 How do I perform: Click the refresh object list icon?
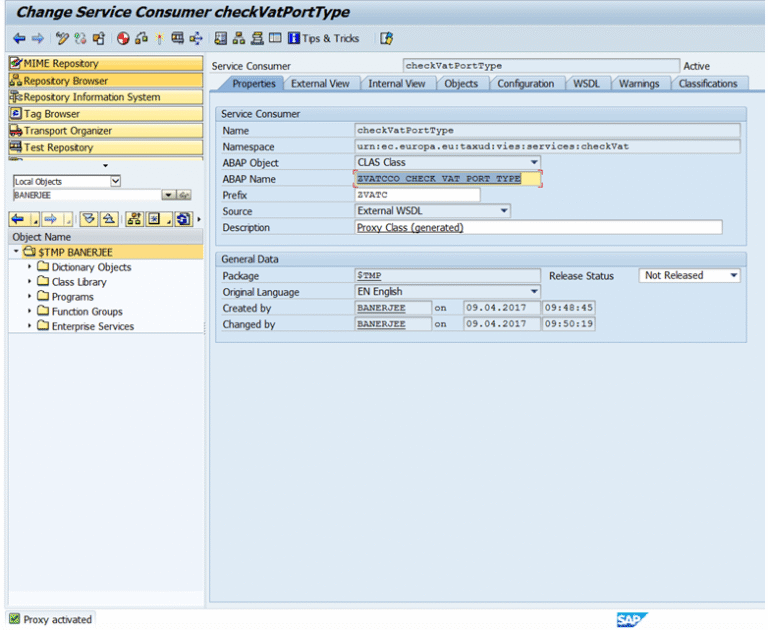[183, 219]
